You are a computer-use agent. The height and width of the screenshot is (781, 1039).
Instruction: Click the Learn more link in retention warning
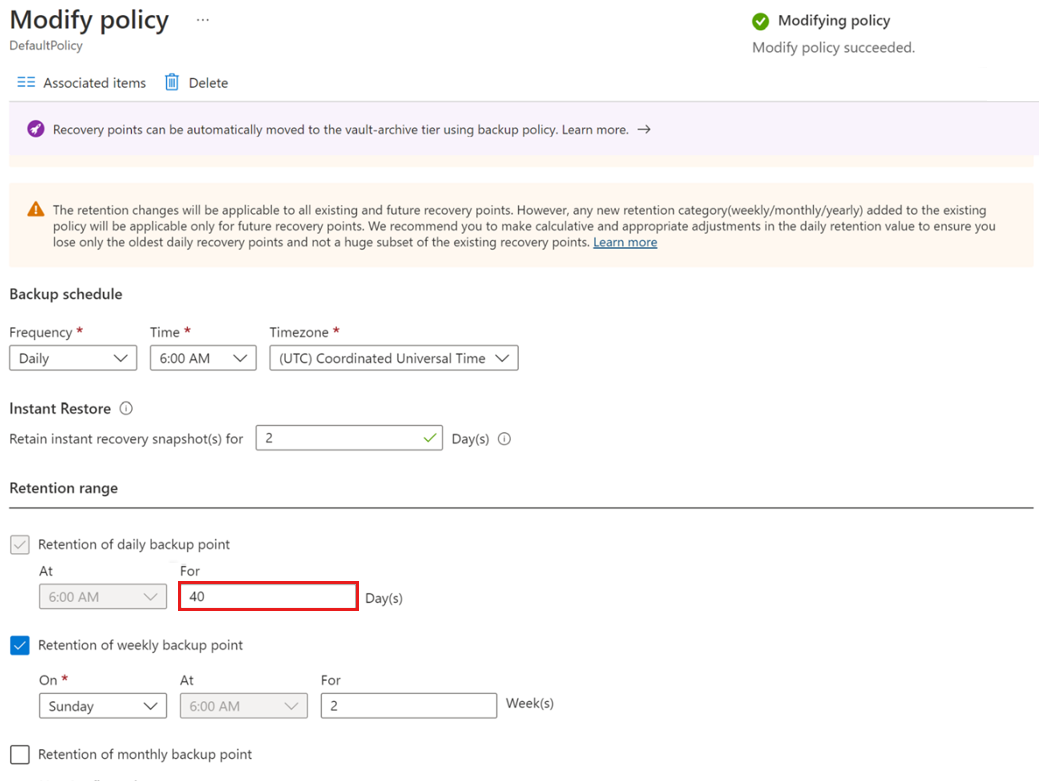625,241
